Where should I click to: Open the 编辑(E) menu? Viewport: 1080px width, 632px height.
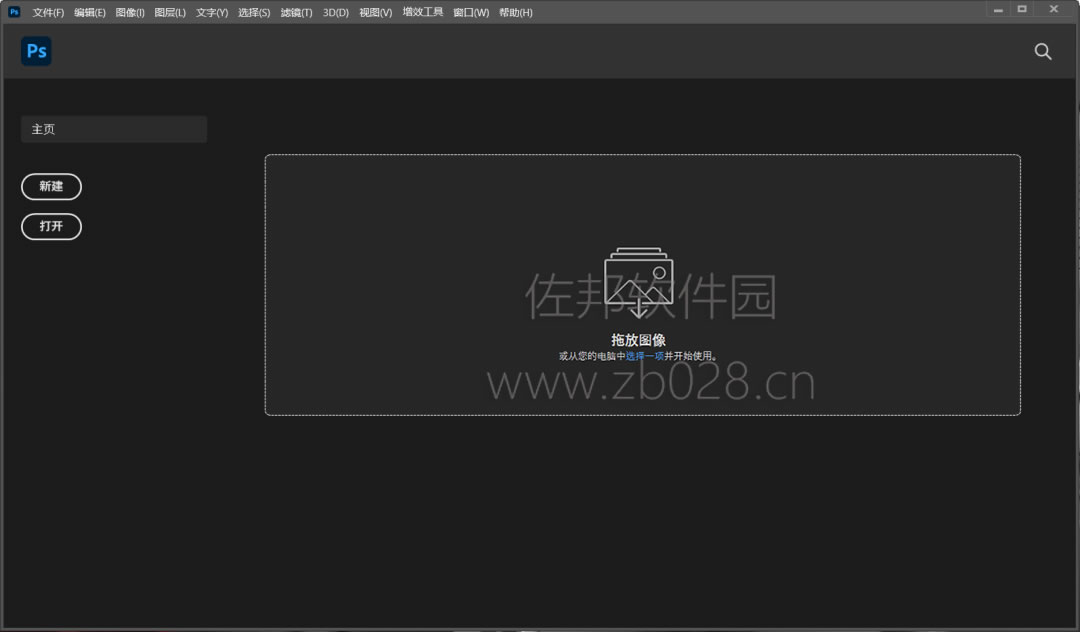coord(90,12)
